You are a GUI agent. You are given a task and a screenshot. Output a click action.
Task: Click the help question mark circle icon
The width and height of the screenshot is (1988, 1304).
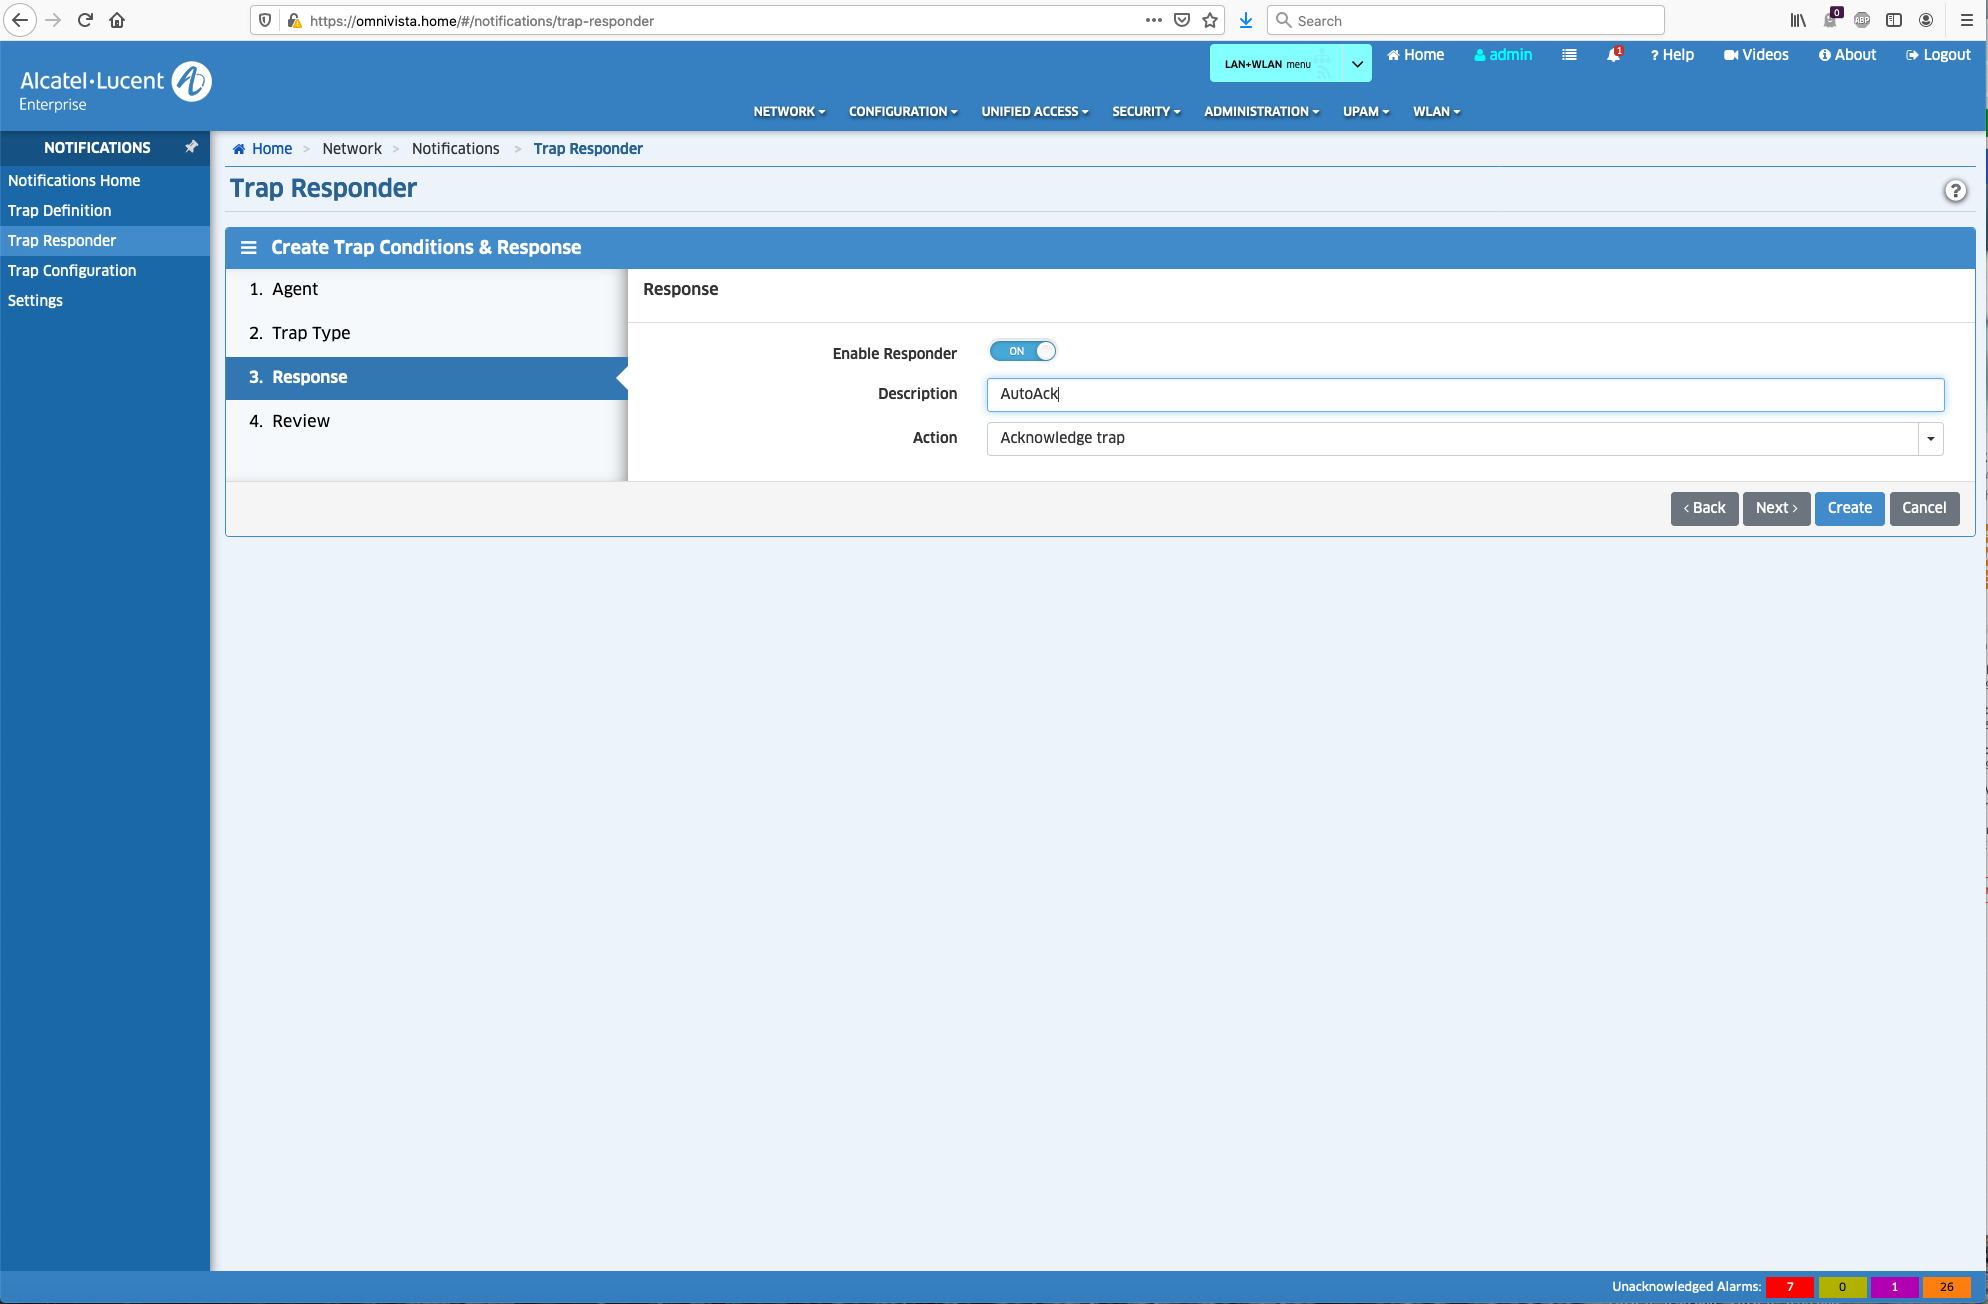(1955, 191)
